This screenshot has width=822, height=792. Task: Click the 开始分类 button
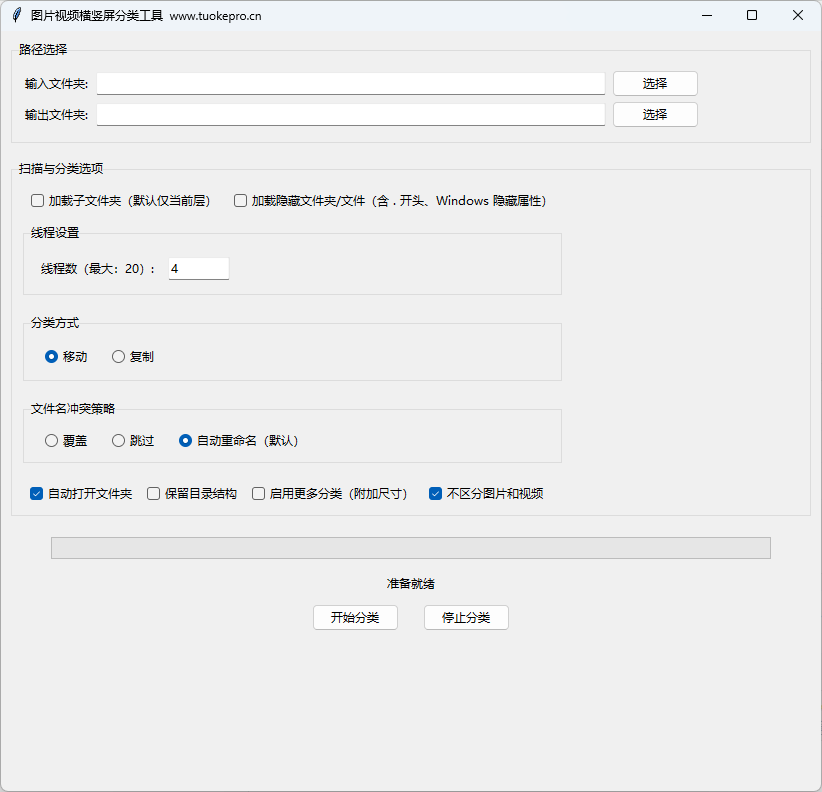pos(355,618)
